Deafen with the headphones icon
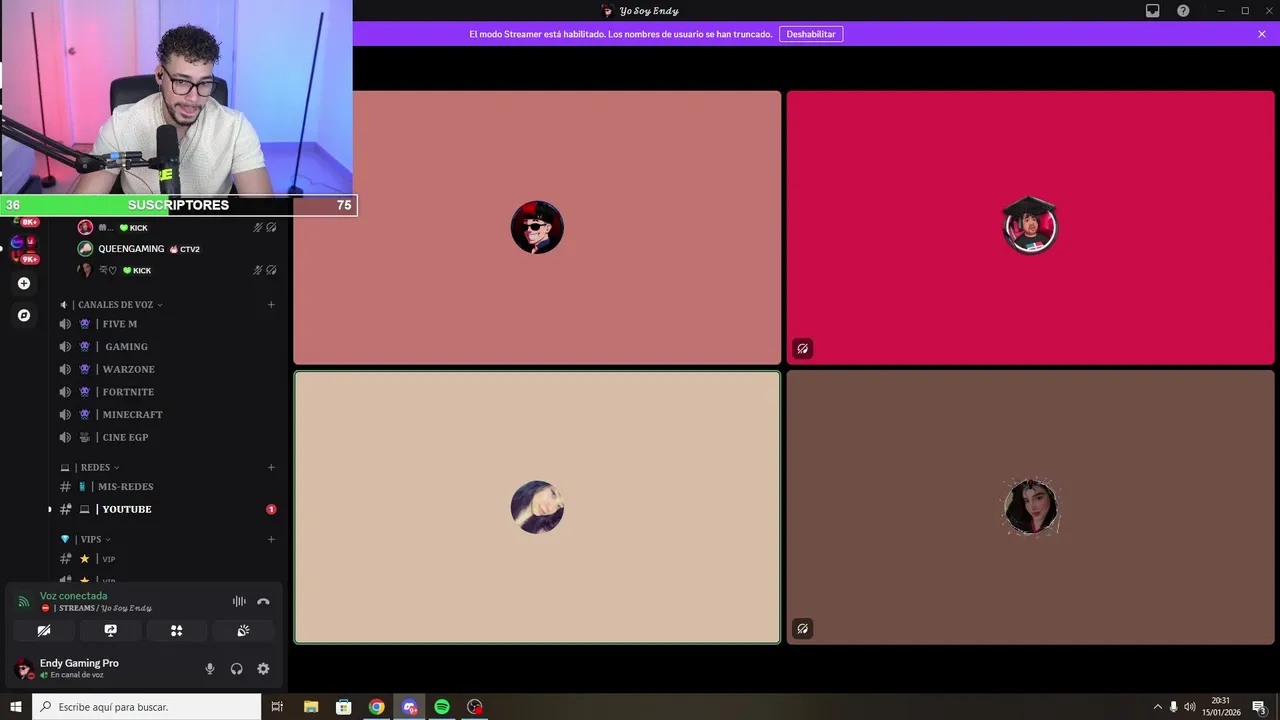Viewport: 1280px width, 720px height. [x=237, y=669]
